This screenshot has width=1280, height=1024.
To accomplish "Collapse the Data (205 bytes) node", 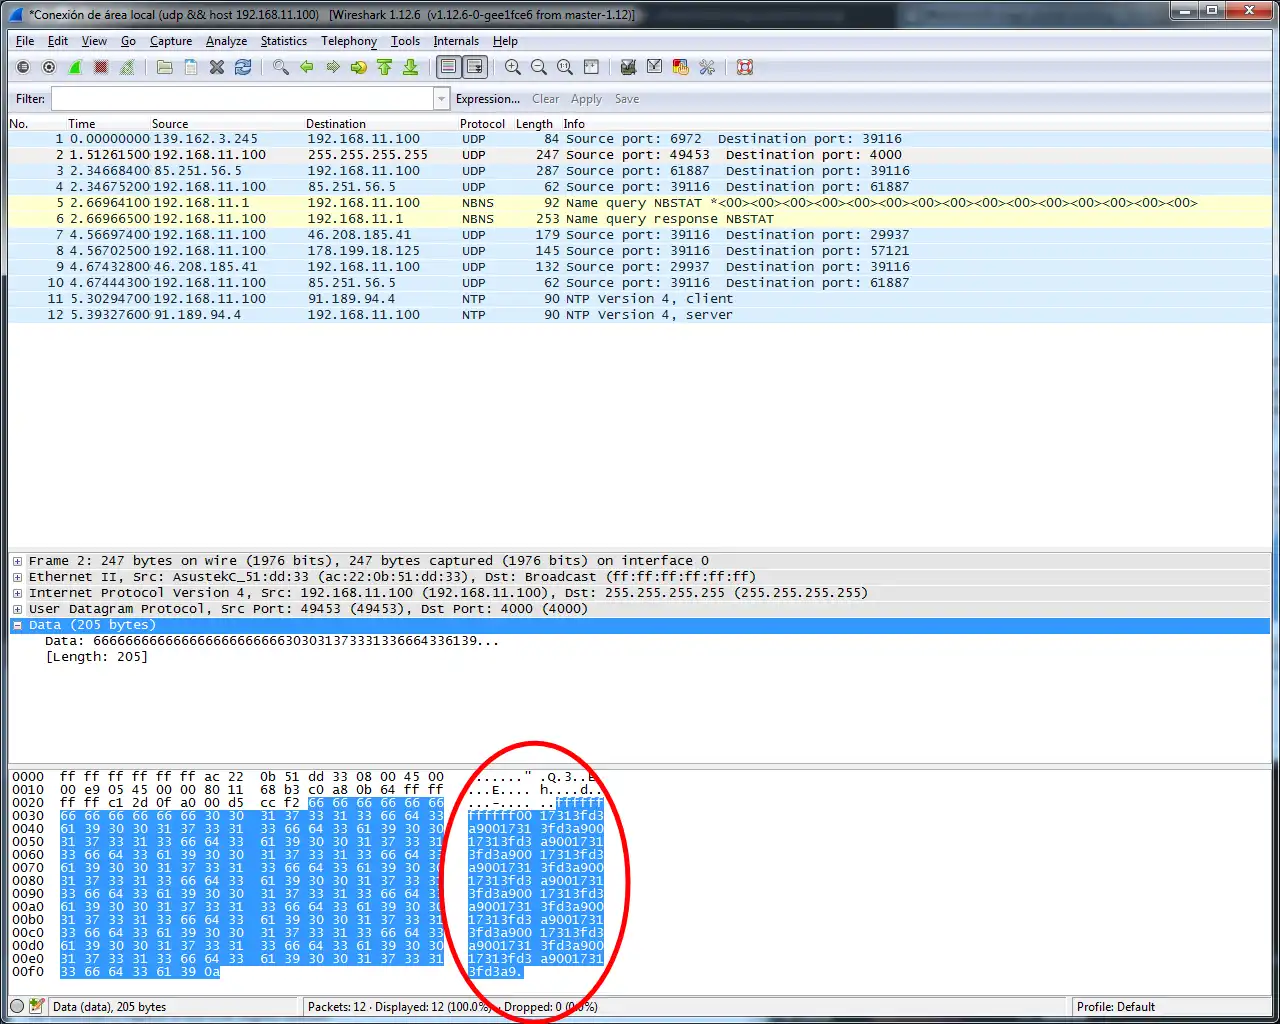I will 17,625.
